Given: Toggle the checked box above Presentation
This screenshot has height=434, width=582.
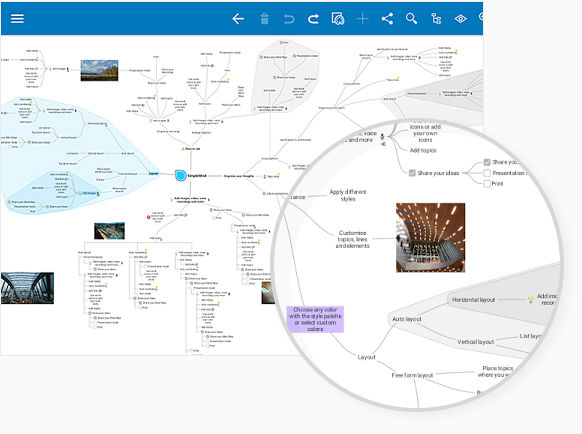Looking at the screenshot, I should pos(487,162).
